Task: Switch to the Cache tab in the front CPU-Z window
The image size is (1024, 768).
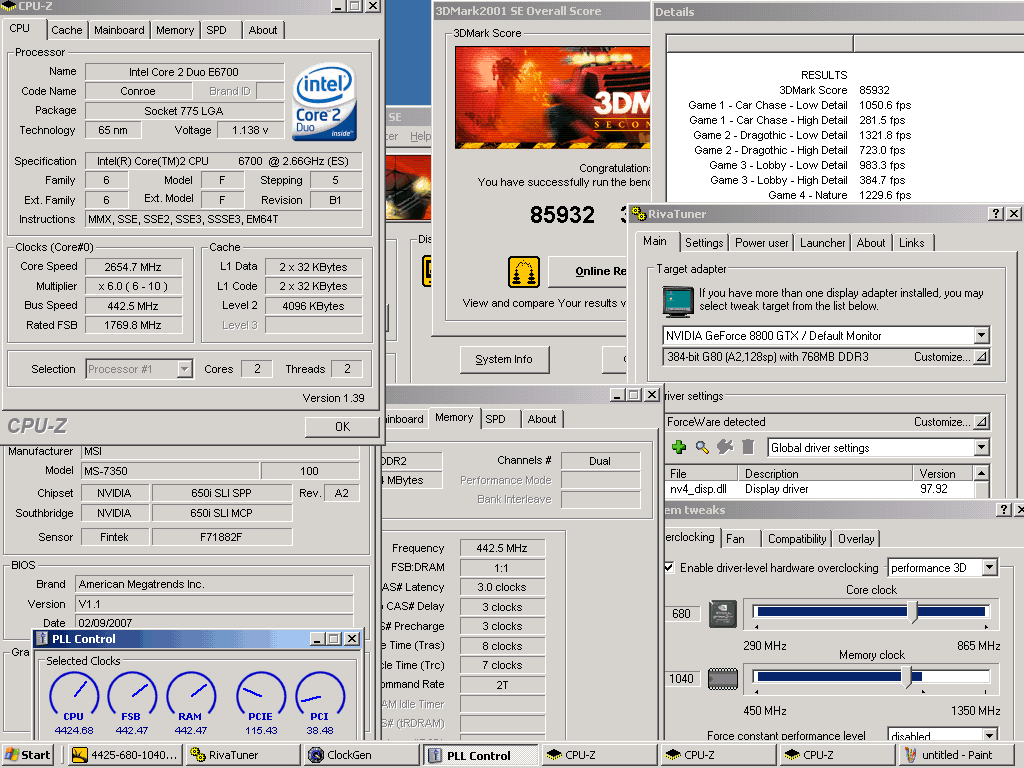Action: point(67,30)
